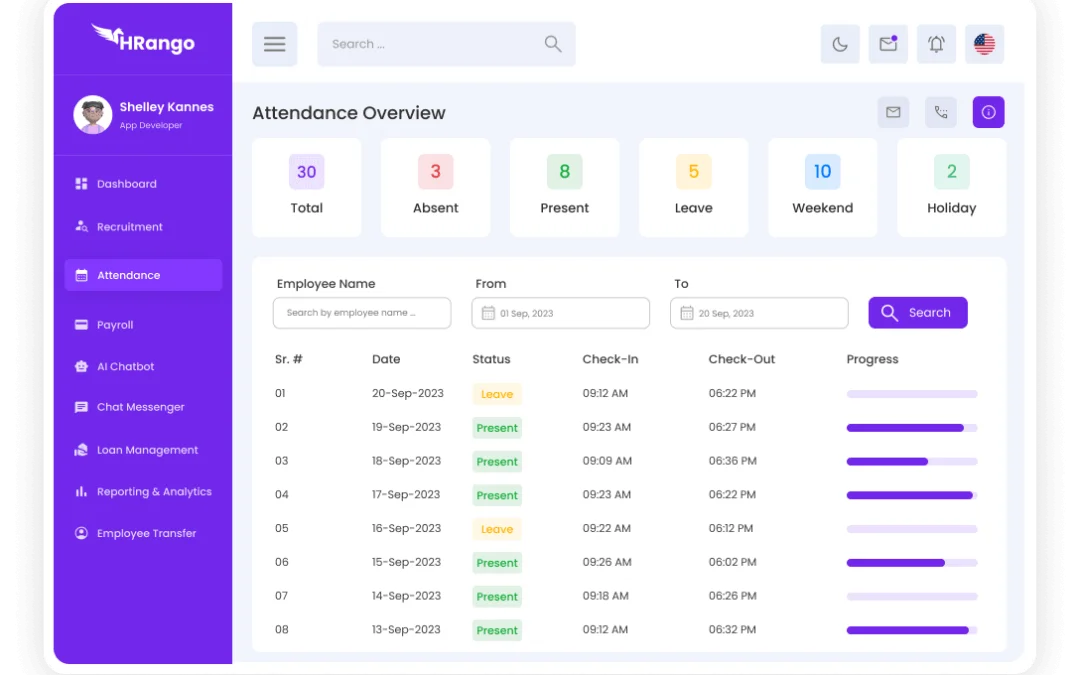Image resolution: width=1080 pixels, height=675 pixels.
Task: Click the magnifier icon in top search bar
Action: pyautogui.click(x=553, y=44)
